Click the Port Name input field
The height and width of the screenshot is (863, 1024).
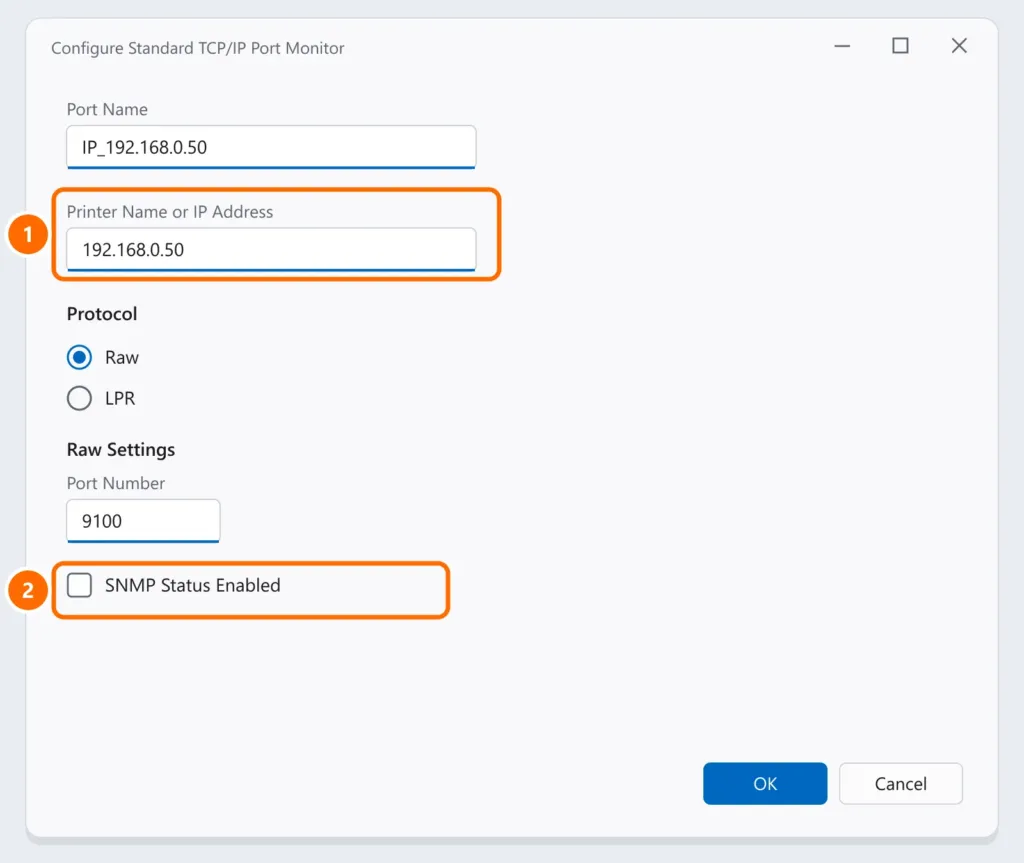click(271, 147)
